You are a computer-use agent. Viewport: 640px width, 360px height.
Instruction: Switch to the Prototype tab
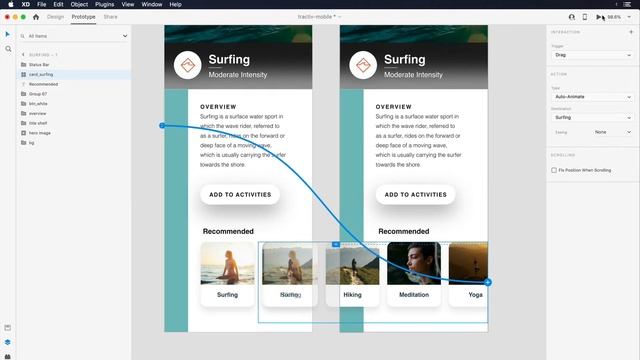[83, 17]
